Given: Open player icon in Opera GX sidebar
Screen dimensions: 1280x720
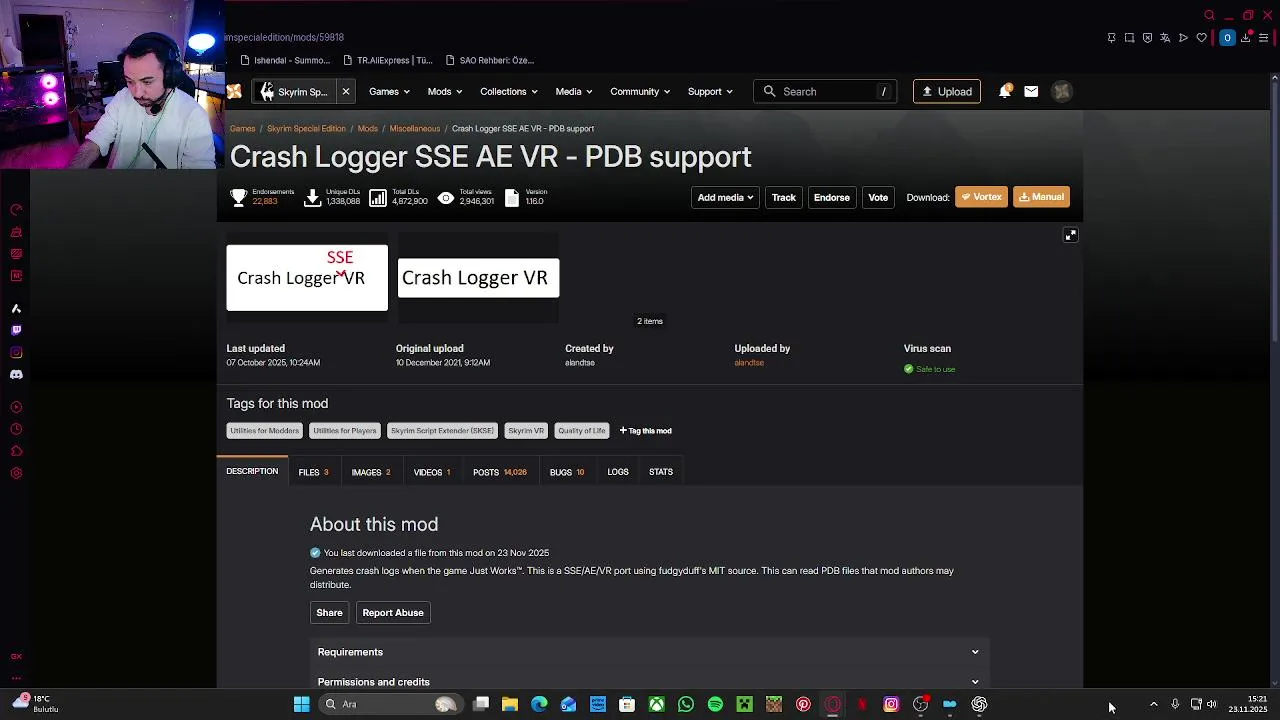Looking at the screenshot, I should [16, 407].
